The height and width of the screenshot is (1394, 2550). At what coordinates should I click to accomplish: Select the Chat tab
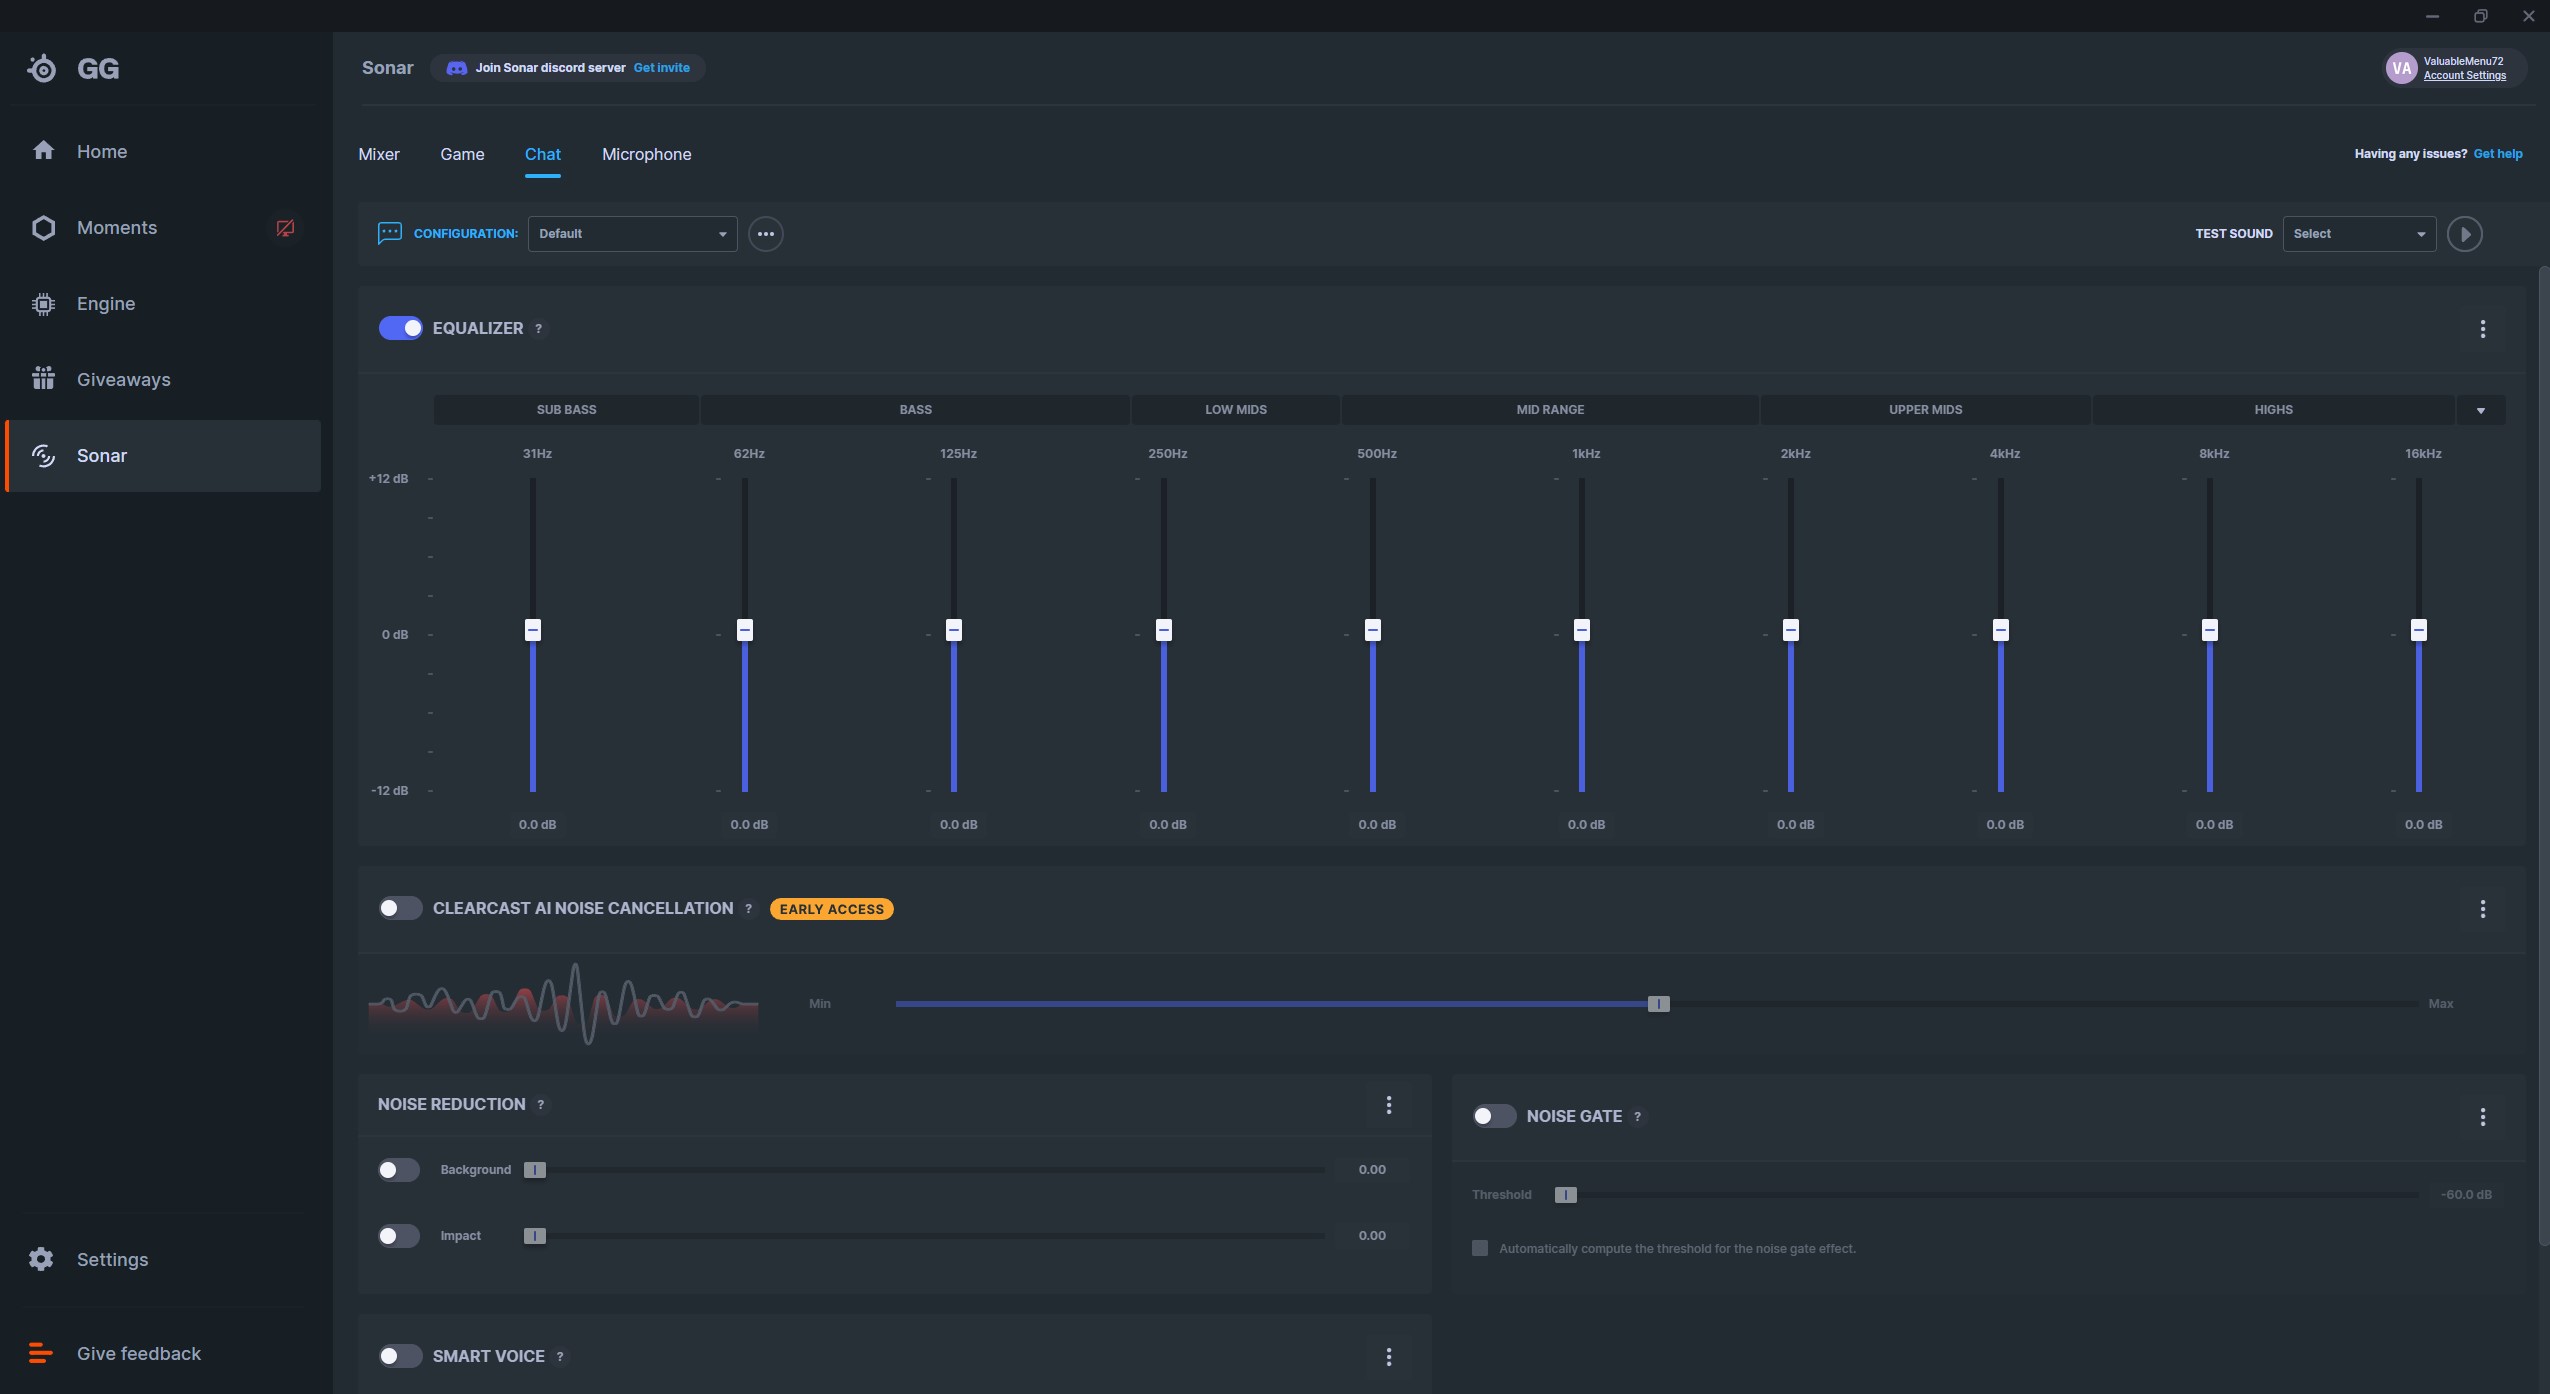[543, 154]
